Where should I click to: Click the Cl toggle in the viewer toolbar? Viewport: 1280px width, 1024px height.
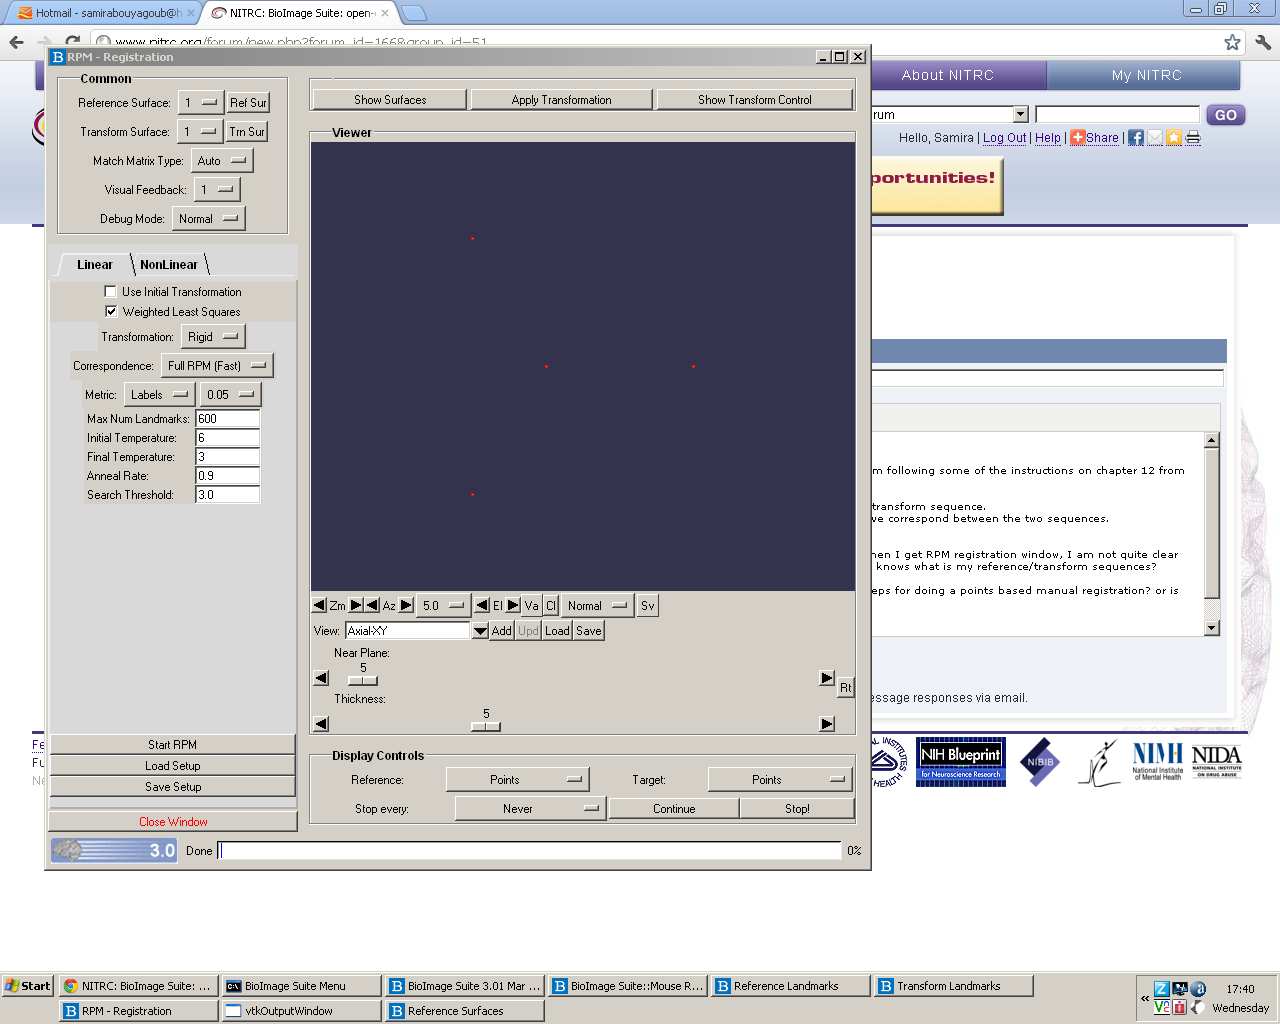(551, 606)
